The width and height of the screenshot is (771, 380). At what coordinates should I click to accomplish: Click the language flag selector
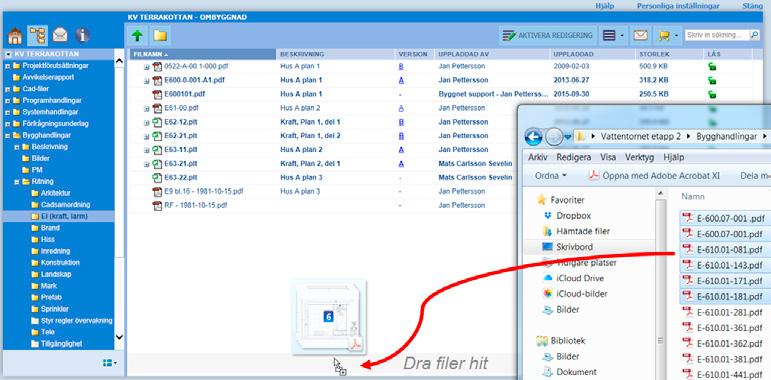coord(110,363)
